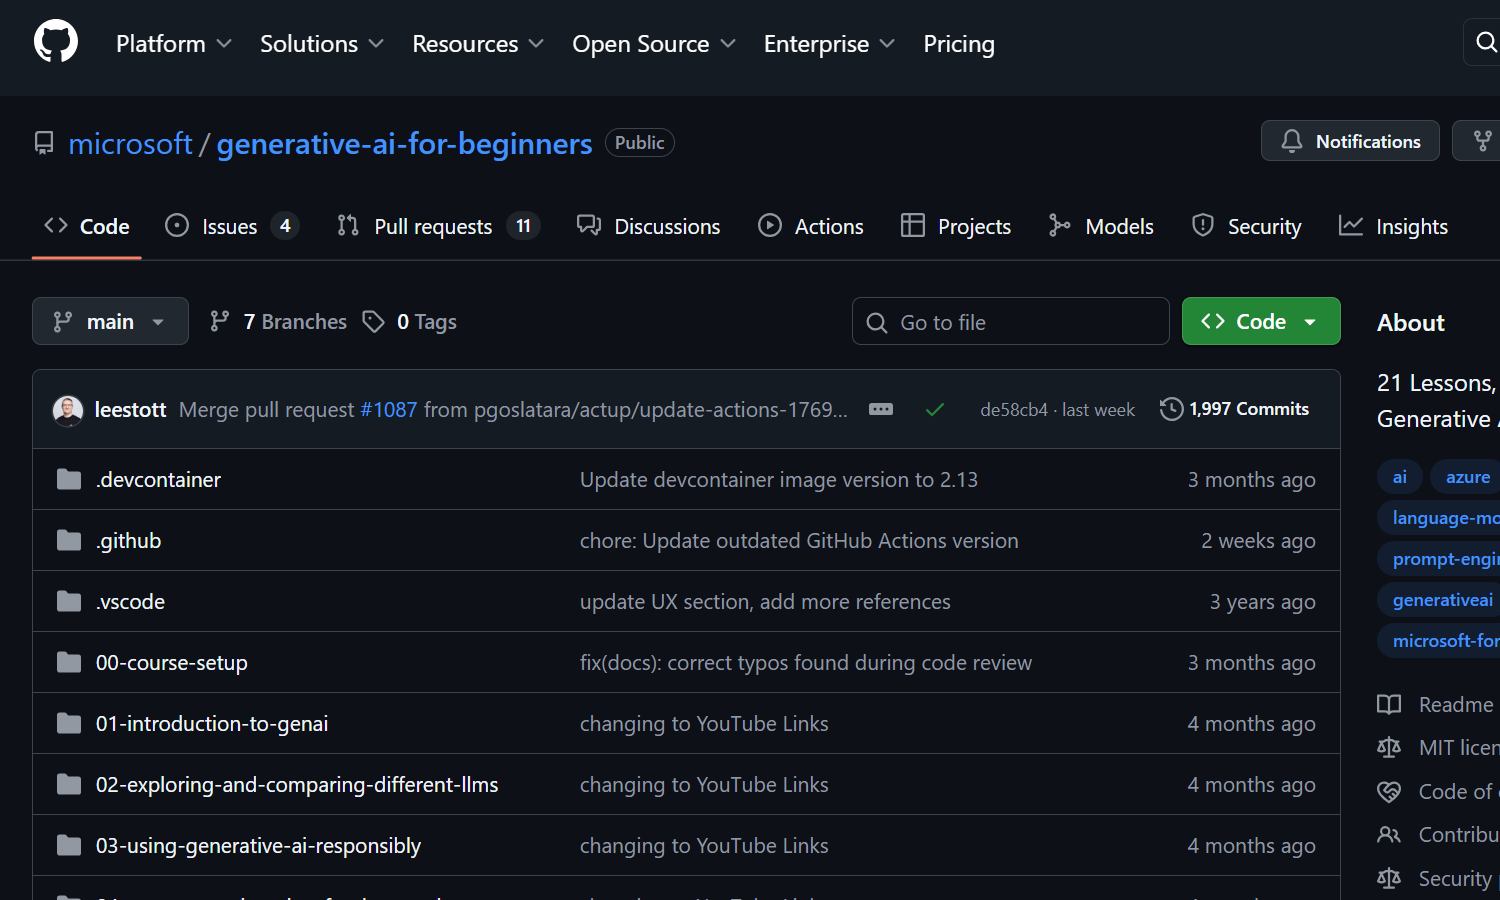Image resolution: width=1500 pixels, height=900 pixels.
Task: Open commits history clock icon
Action: click(x=1171, y=409)
